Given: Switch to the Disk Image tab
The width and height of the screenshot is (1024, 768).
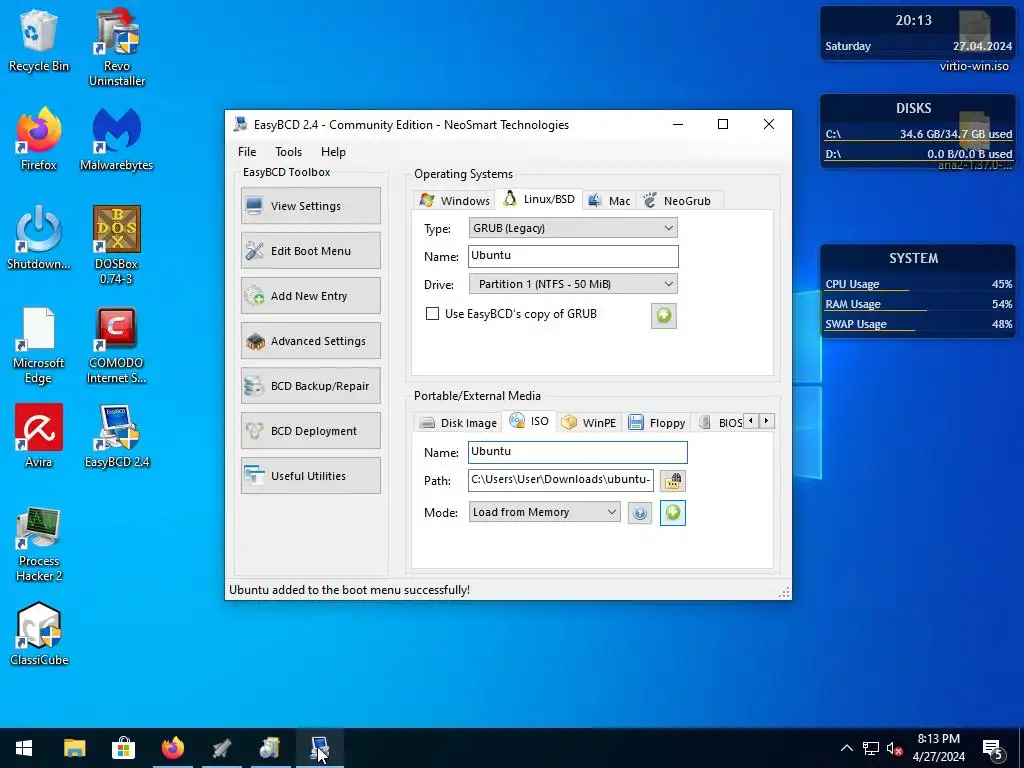Looking at the screenshot, I should coord(458,423).
